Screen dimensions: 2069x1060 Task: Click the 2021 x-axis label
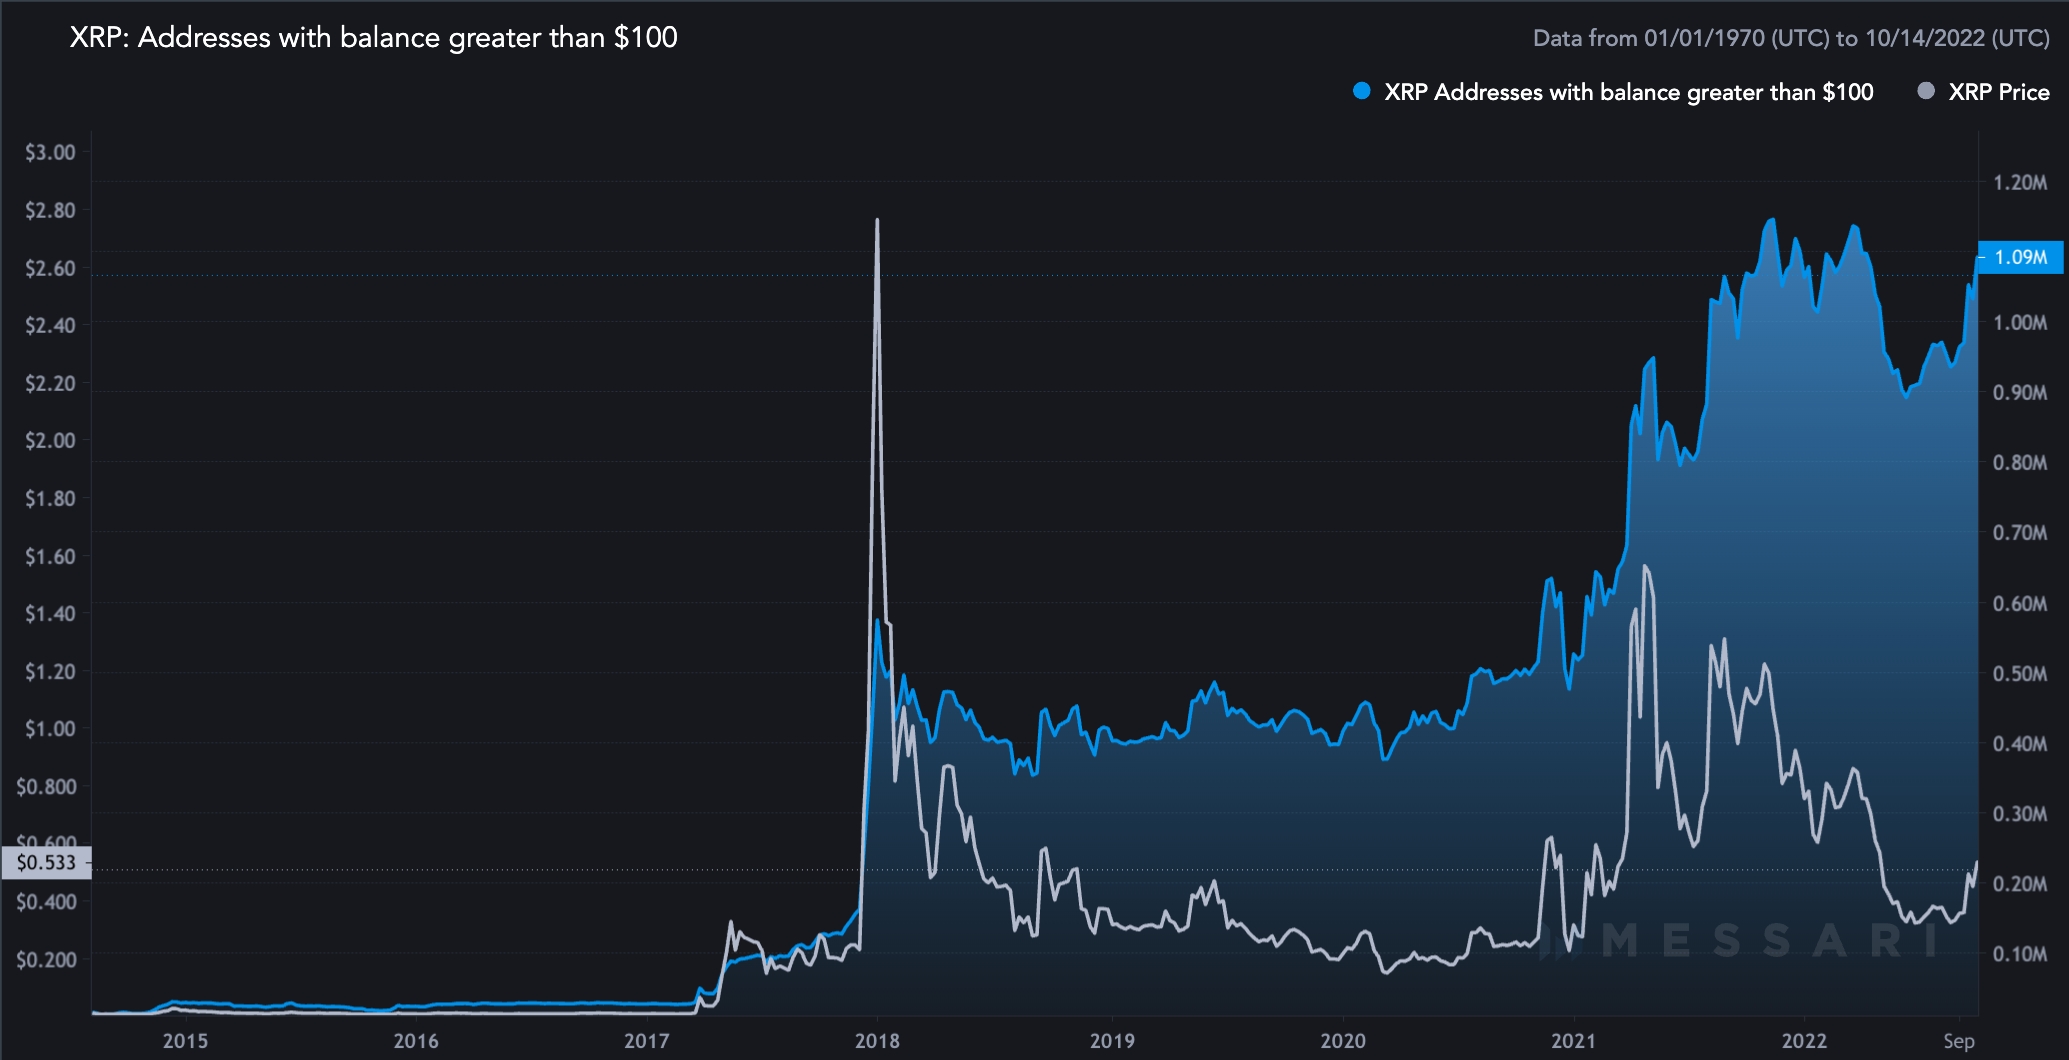coord(1573,1041)
